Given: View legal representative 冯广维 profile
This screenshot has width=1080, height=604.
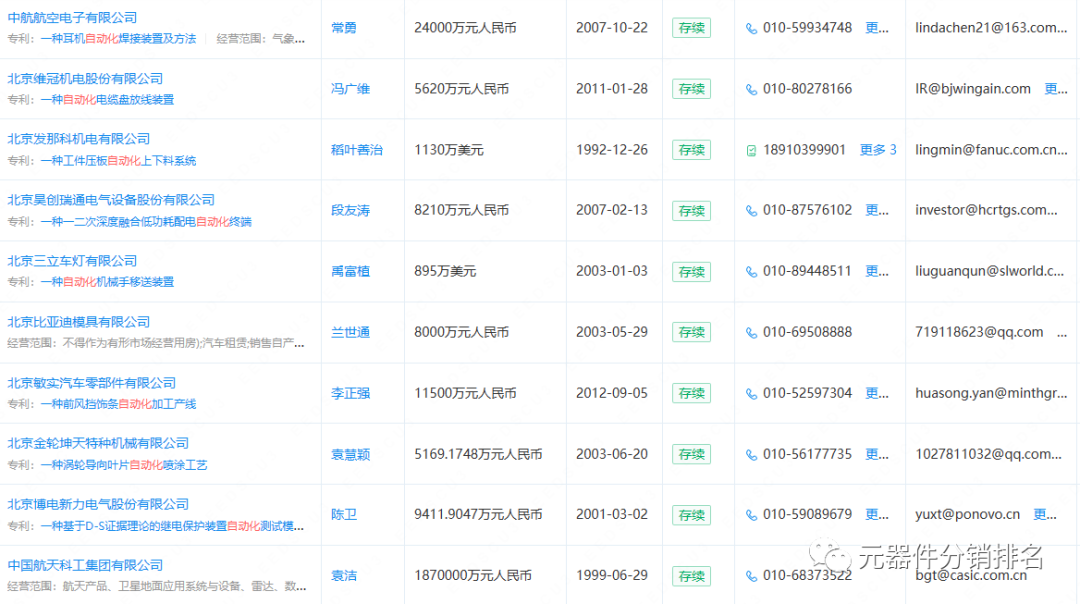Looking at the screenshot, I should click(x=351, y=89).
